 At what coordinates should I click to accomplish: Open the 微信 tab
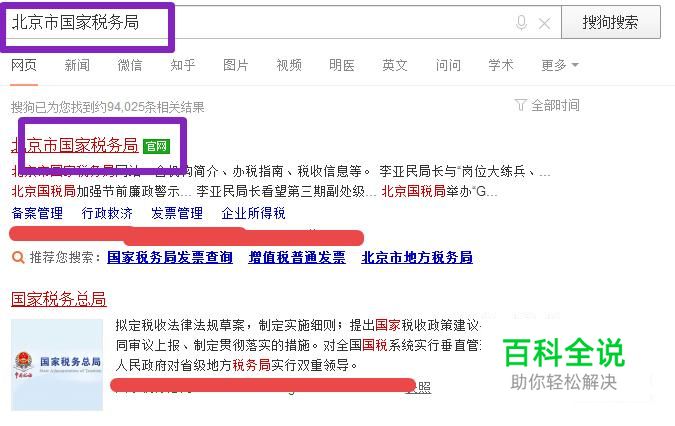click(x=130, y=65)
